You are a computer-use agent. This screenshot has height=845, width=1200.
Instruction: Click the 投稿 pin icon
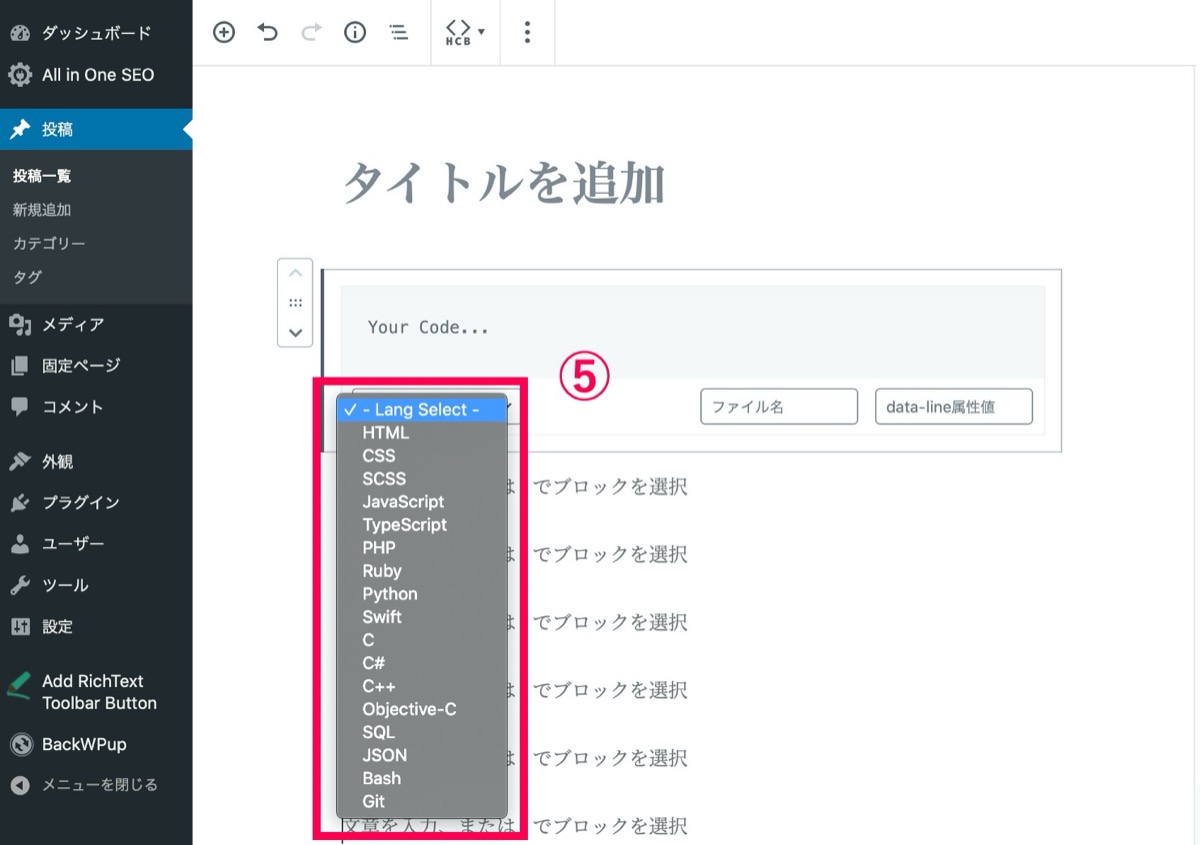click(x=20, y=129)
